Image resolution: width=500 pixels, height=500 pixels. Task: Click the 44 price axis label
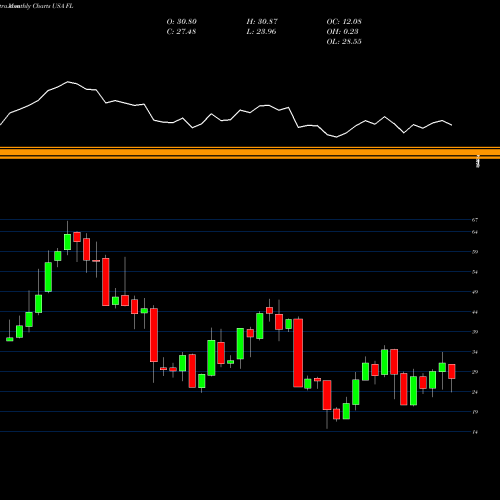pyautogui.click(x=475, y=312)
